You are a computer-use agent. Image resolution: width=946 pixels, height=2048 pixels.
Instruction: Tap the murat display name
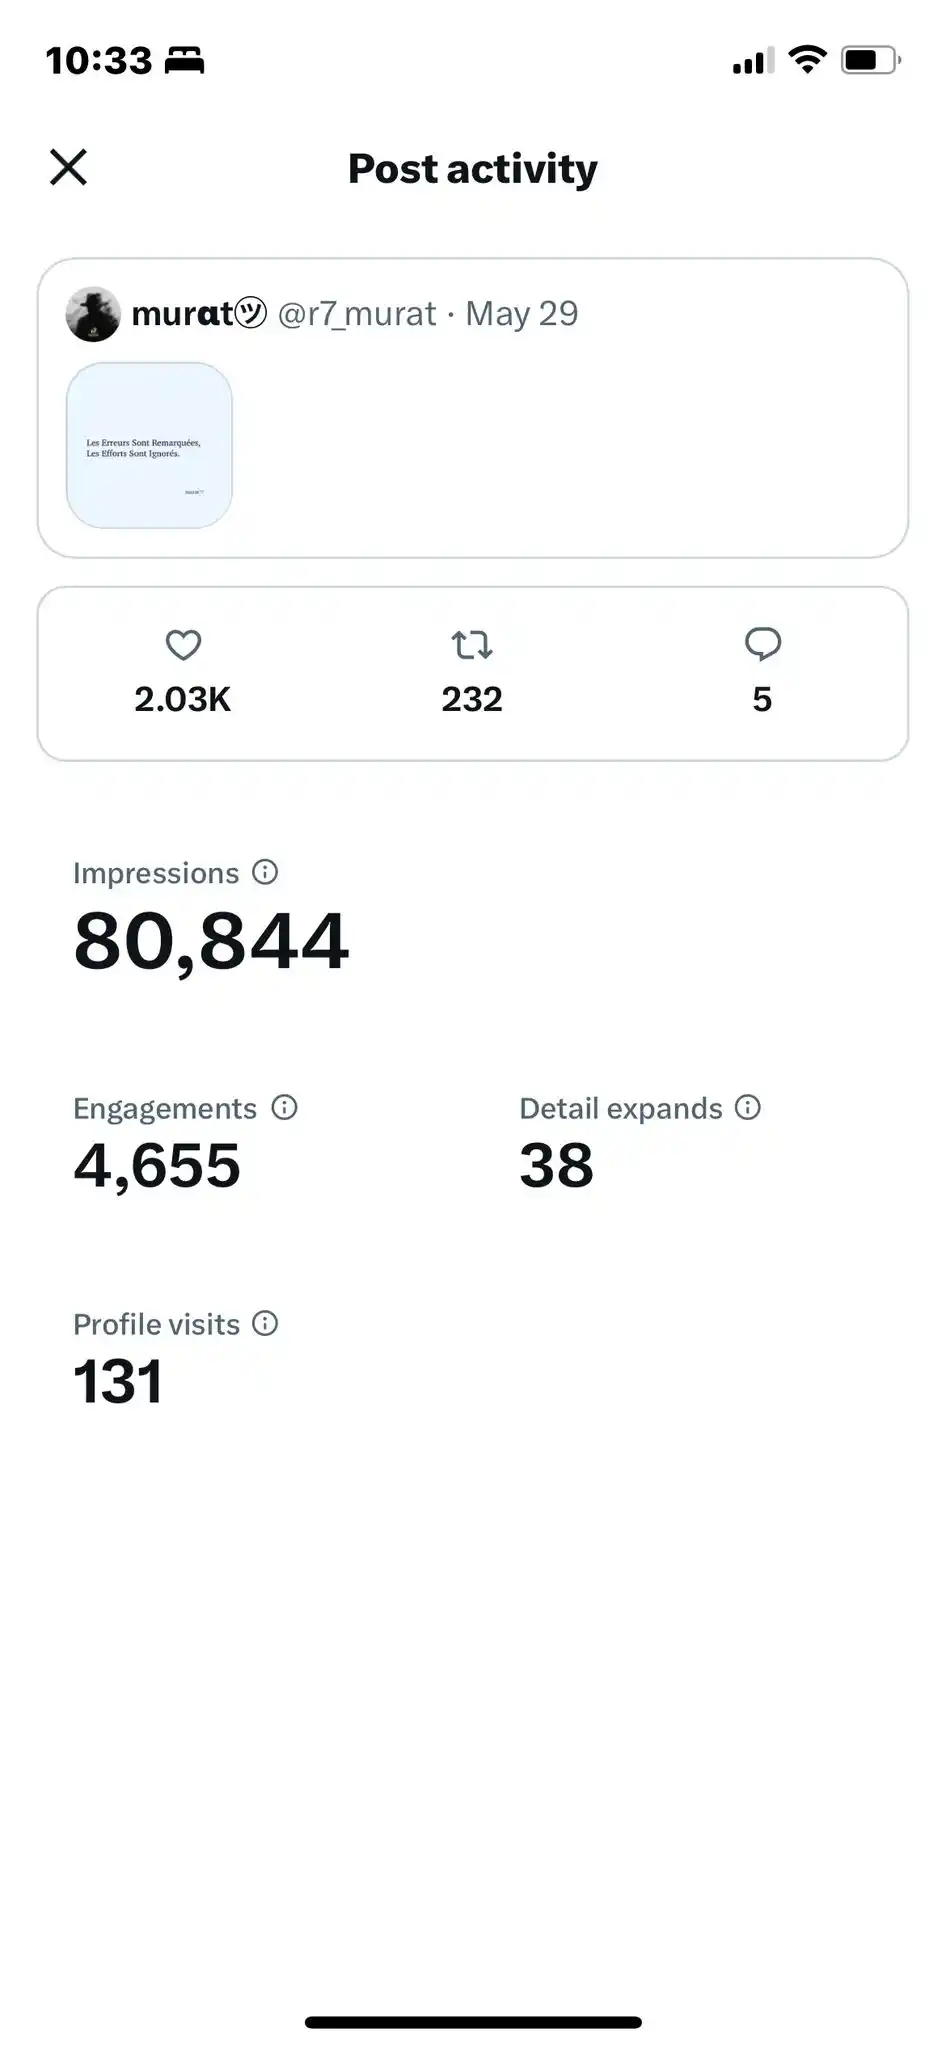[x=182, y=314]
